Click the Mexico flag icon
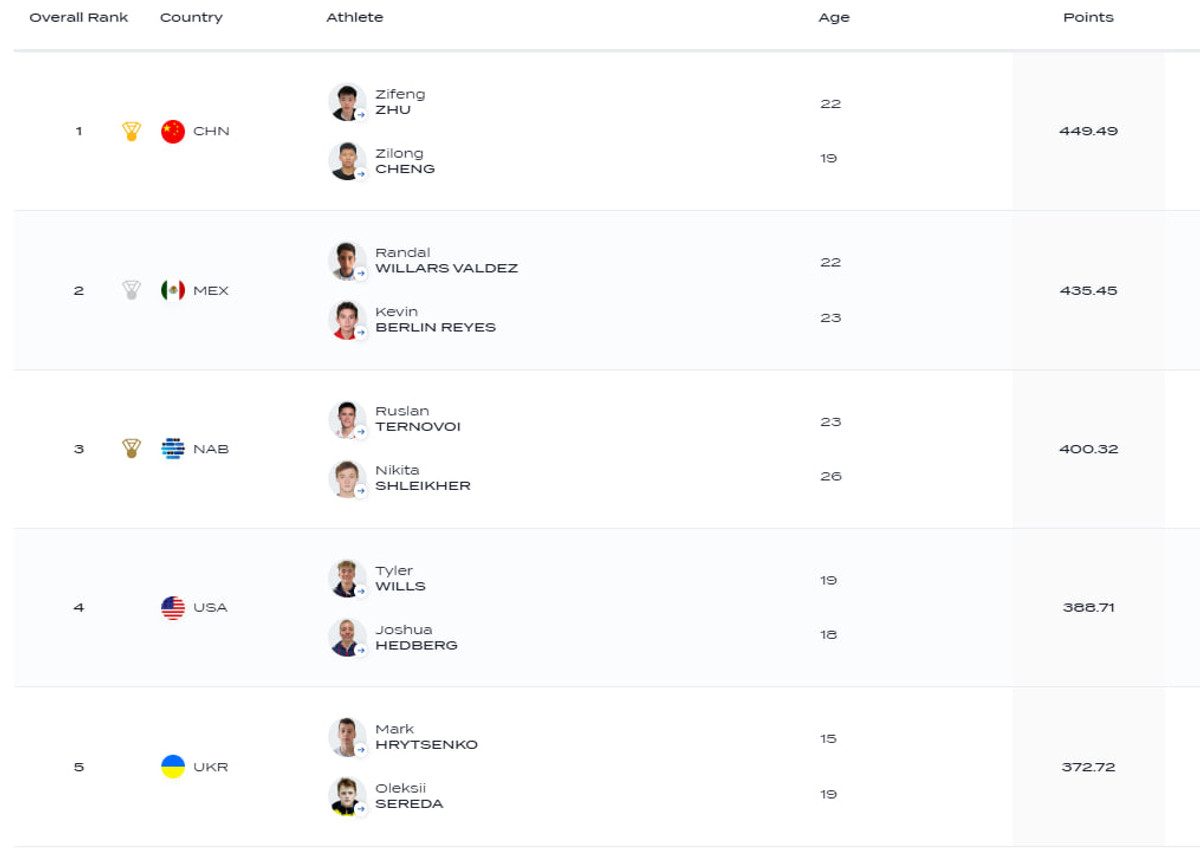 tap(173, 290)
